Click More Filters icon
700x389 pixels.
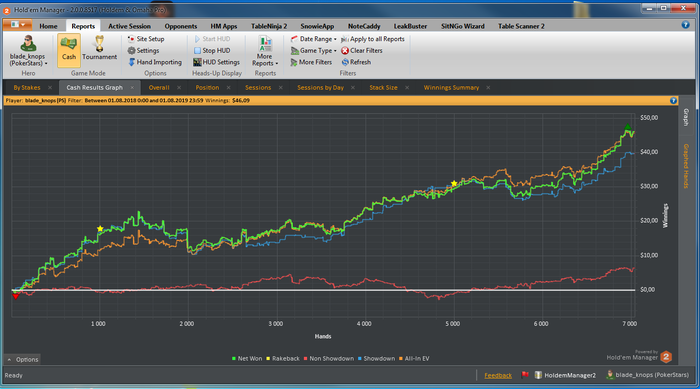(x=294, y=62)
